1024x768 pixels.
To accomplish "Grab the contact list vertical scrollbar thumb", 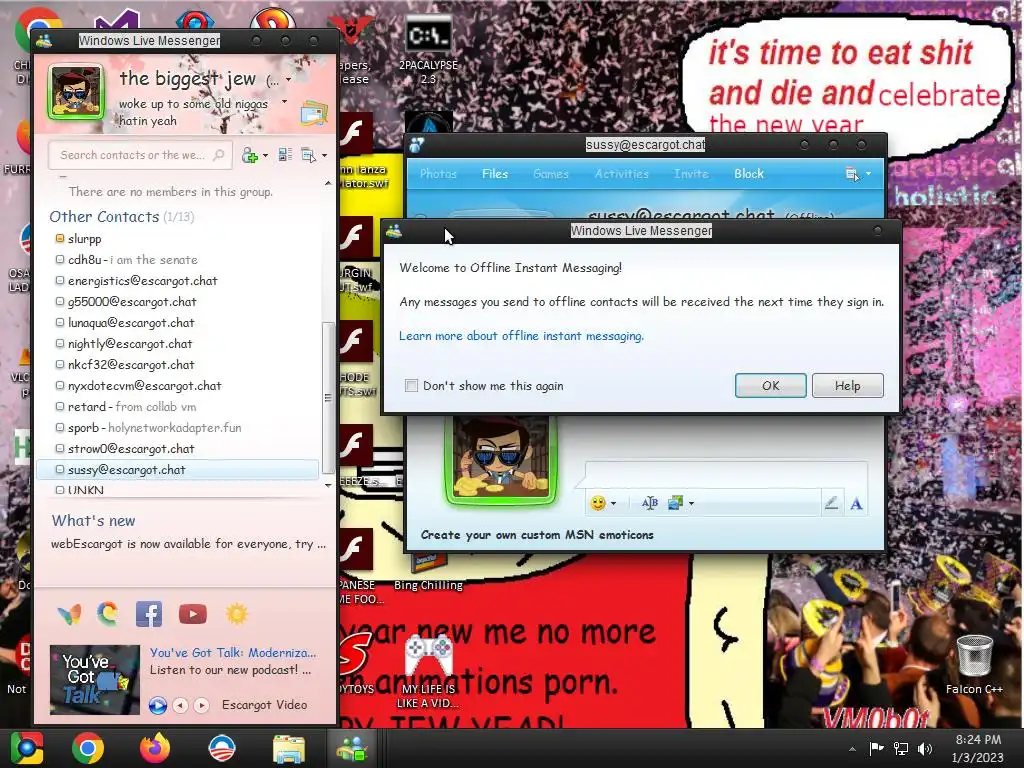I will pyautogui.click(x=328, y=397).
